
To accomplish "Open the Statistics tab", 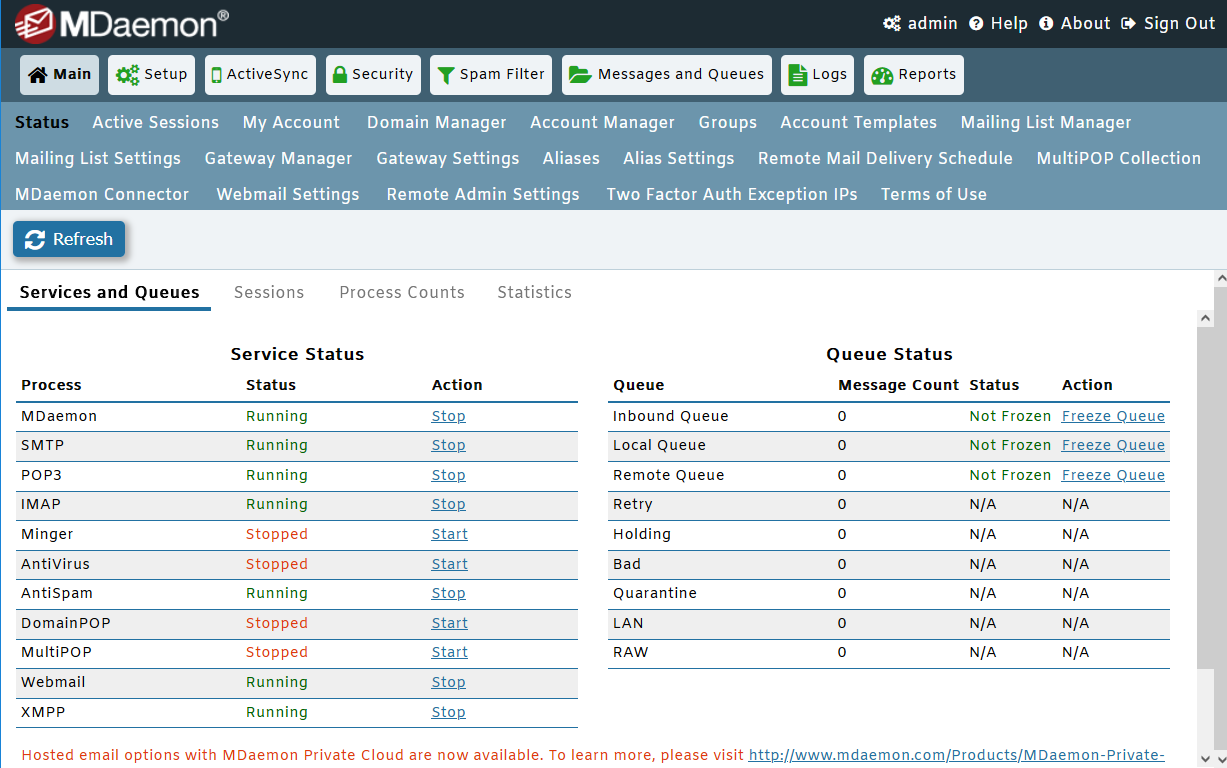I will click(534, 292).
